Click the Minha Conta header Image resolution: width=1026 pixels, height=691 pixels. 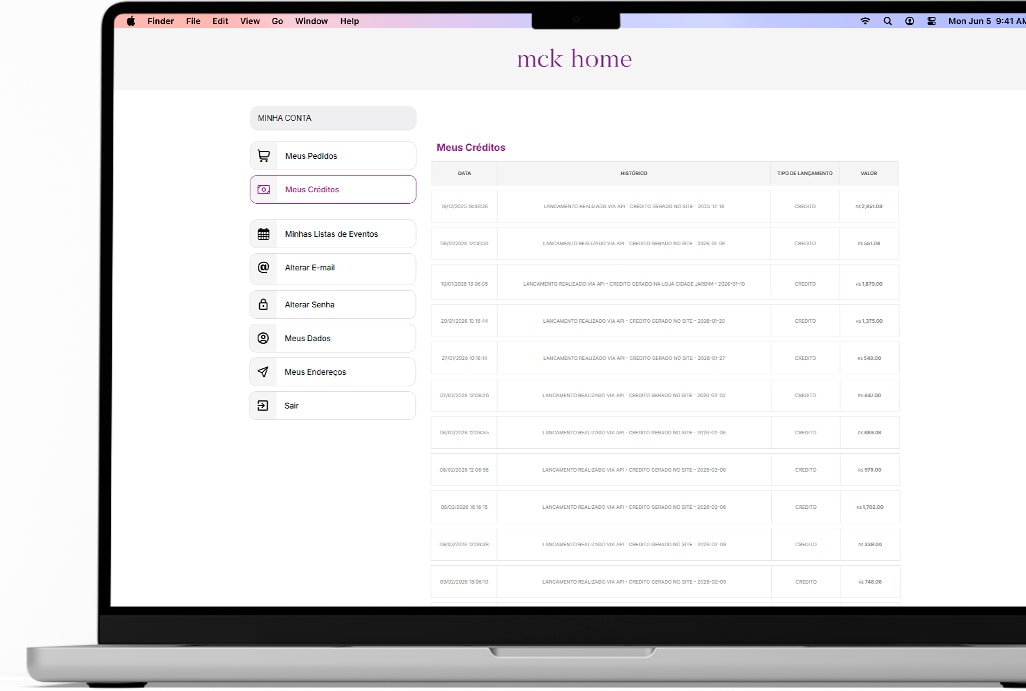pyautogui.click(x=332, y=118)
